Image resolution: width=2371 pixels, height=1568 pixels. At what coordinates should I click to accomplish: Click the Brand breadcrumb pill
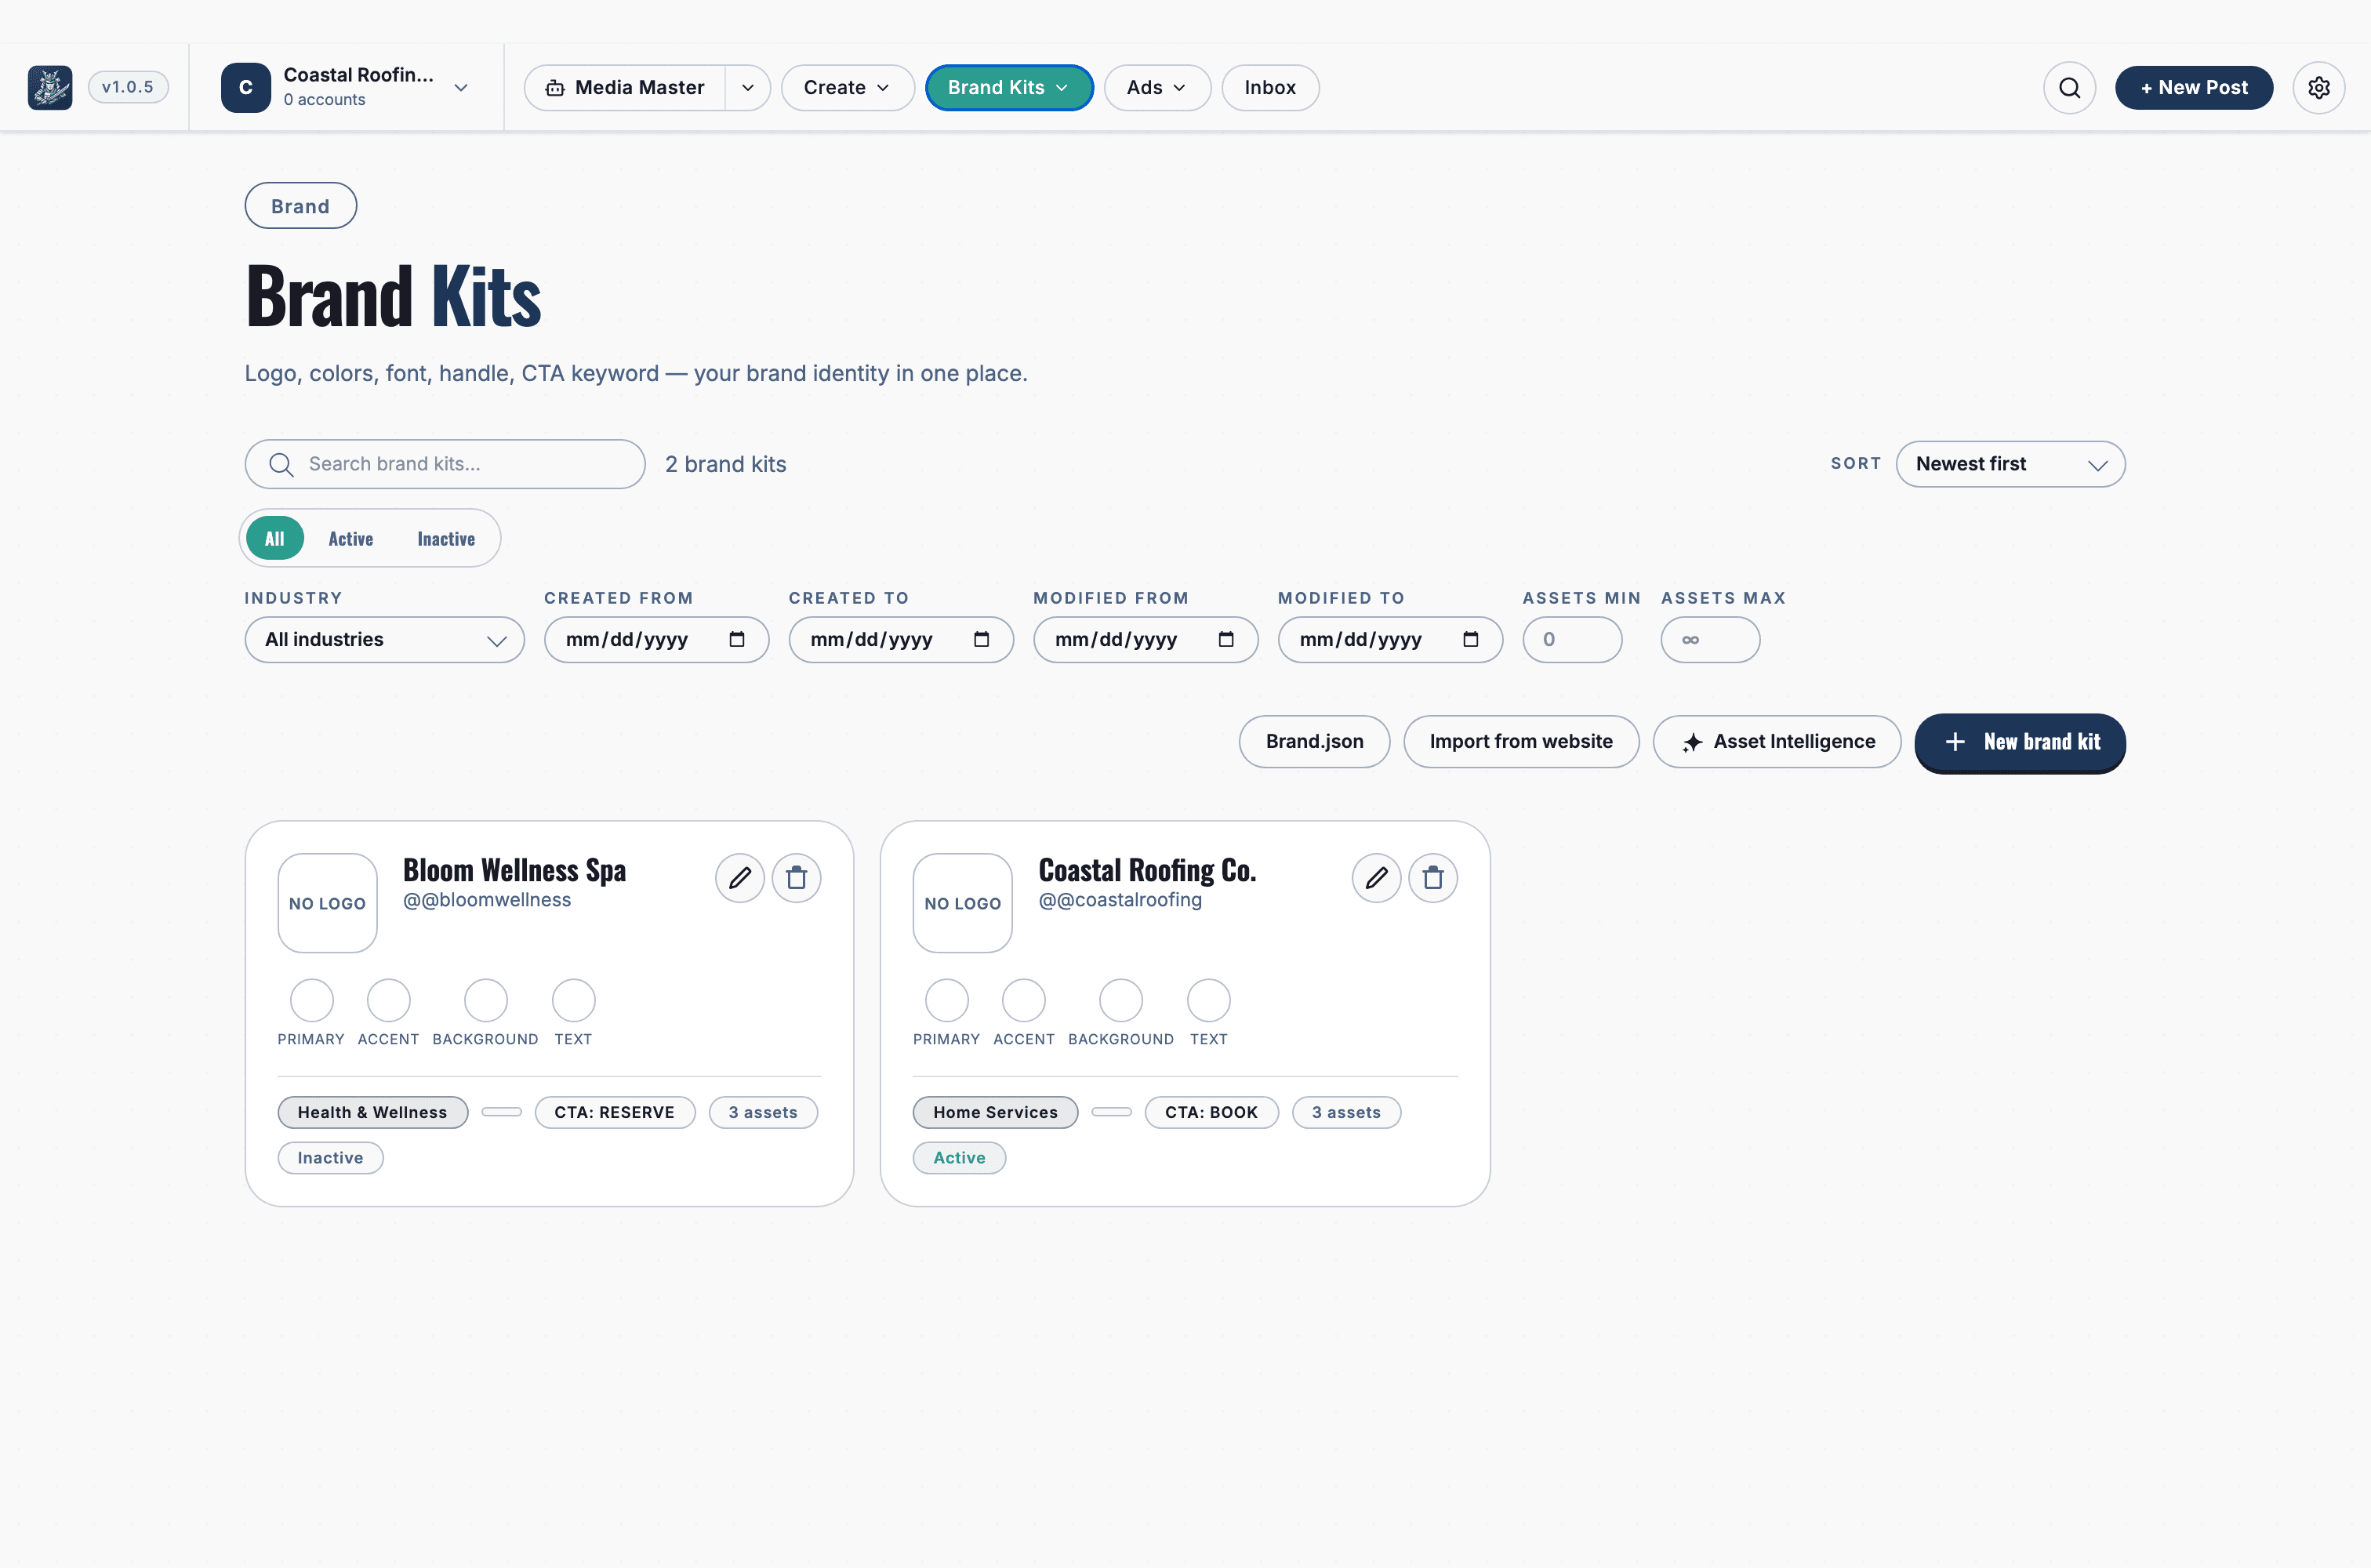(x=300, y=206)
